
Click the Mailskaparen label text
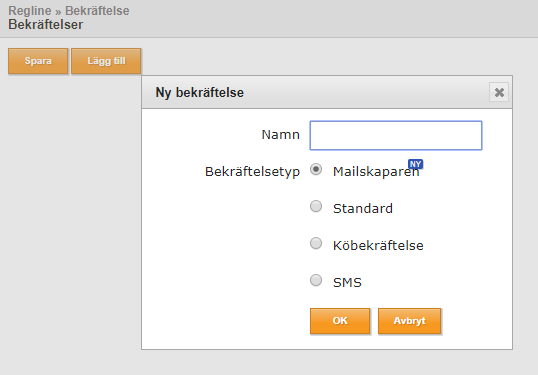pos(376,172)
